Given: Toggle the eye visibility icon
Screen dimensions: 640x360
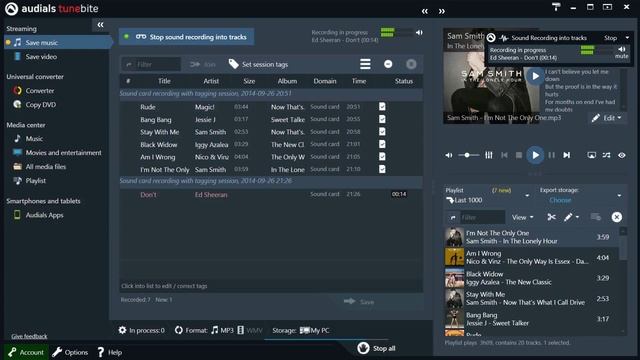Looking at the screenshot, I should pos(622,155).
